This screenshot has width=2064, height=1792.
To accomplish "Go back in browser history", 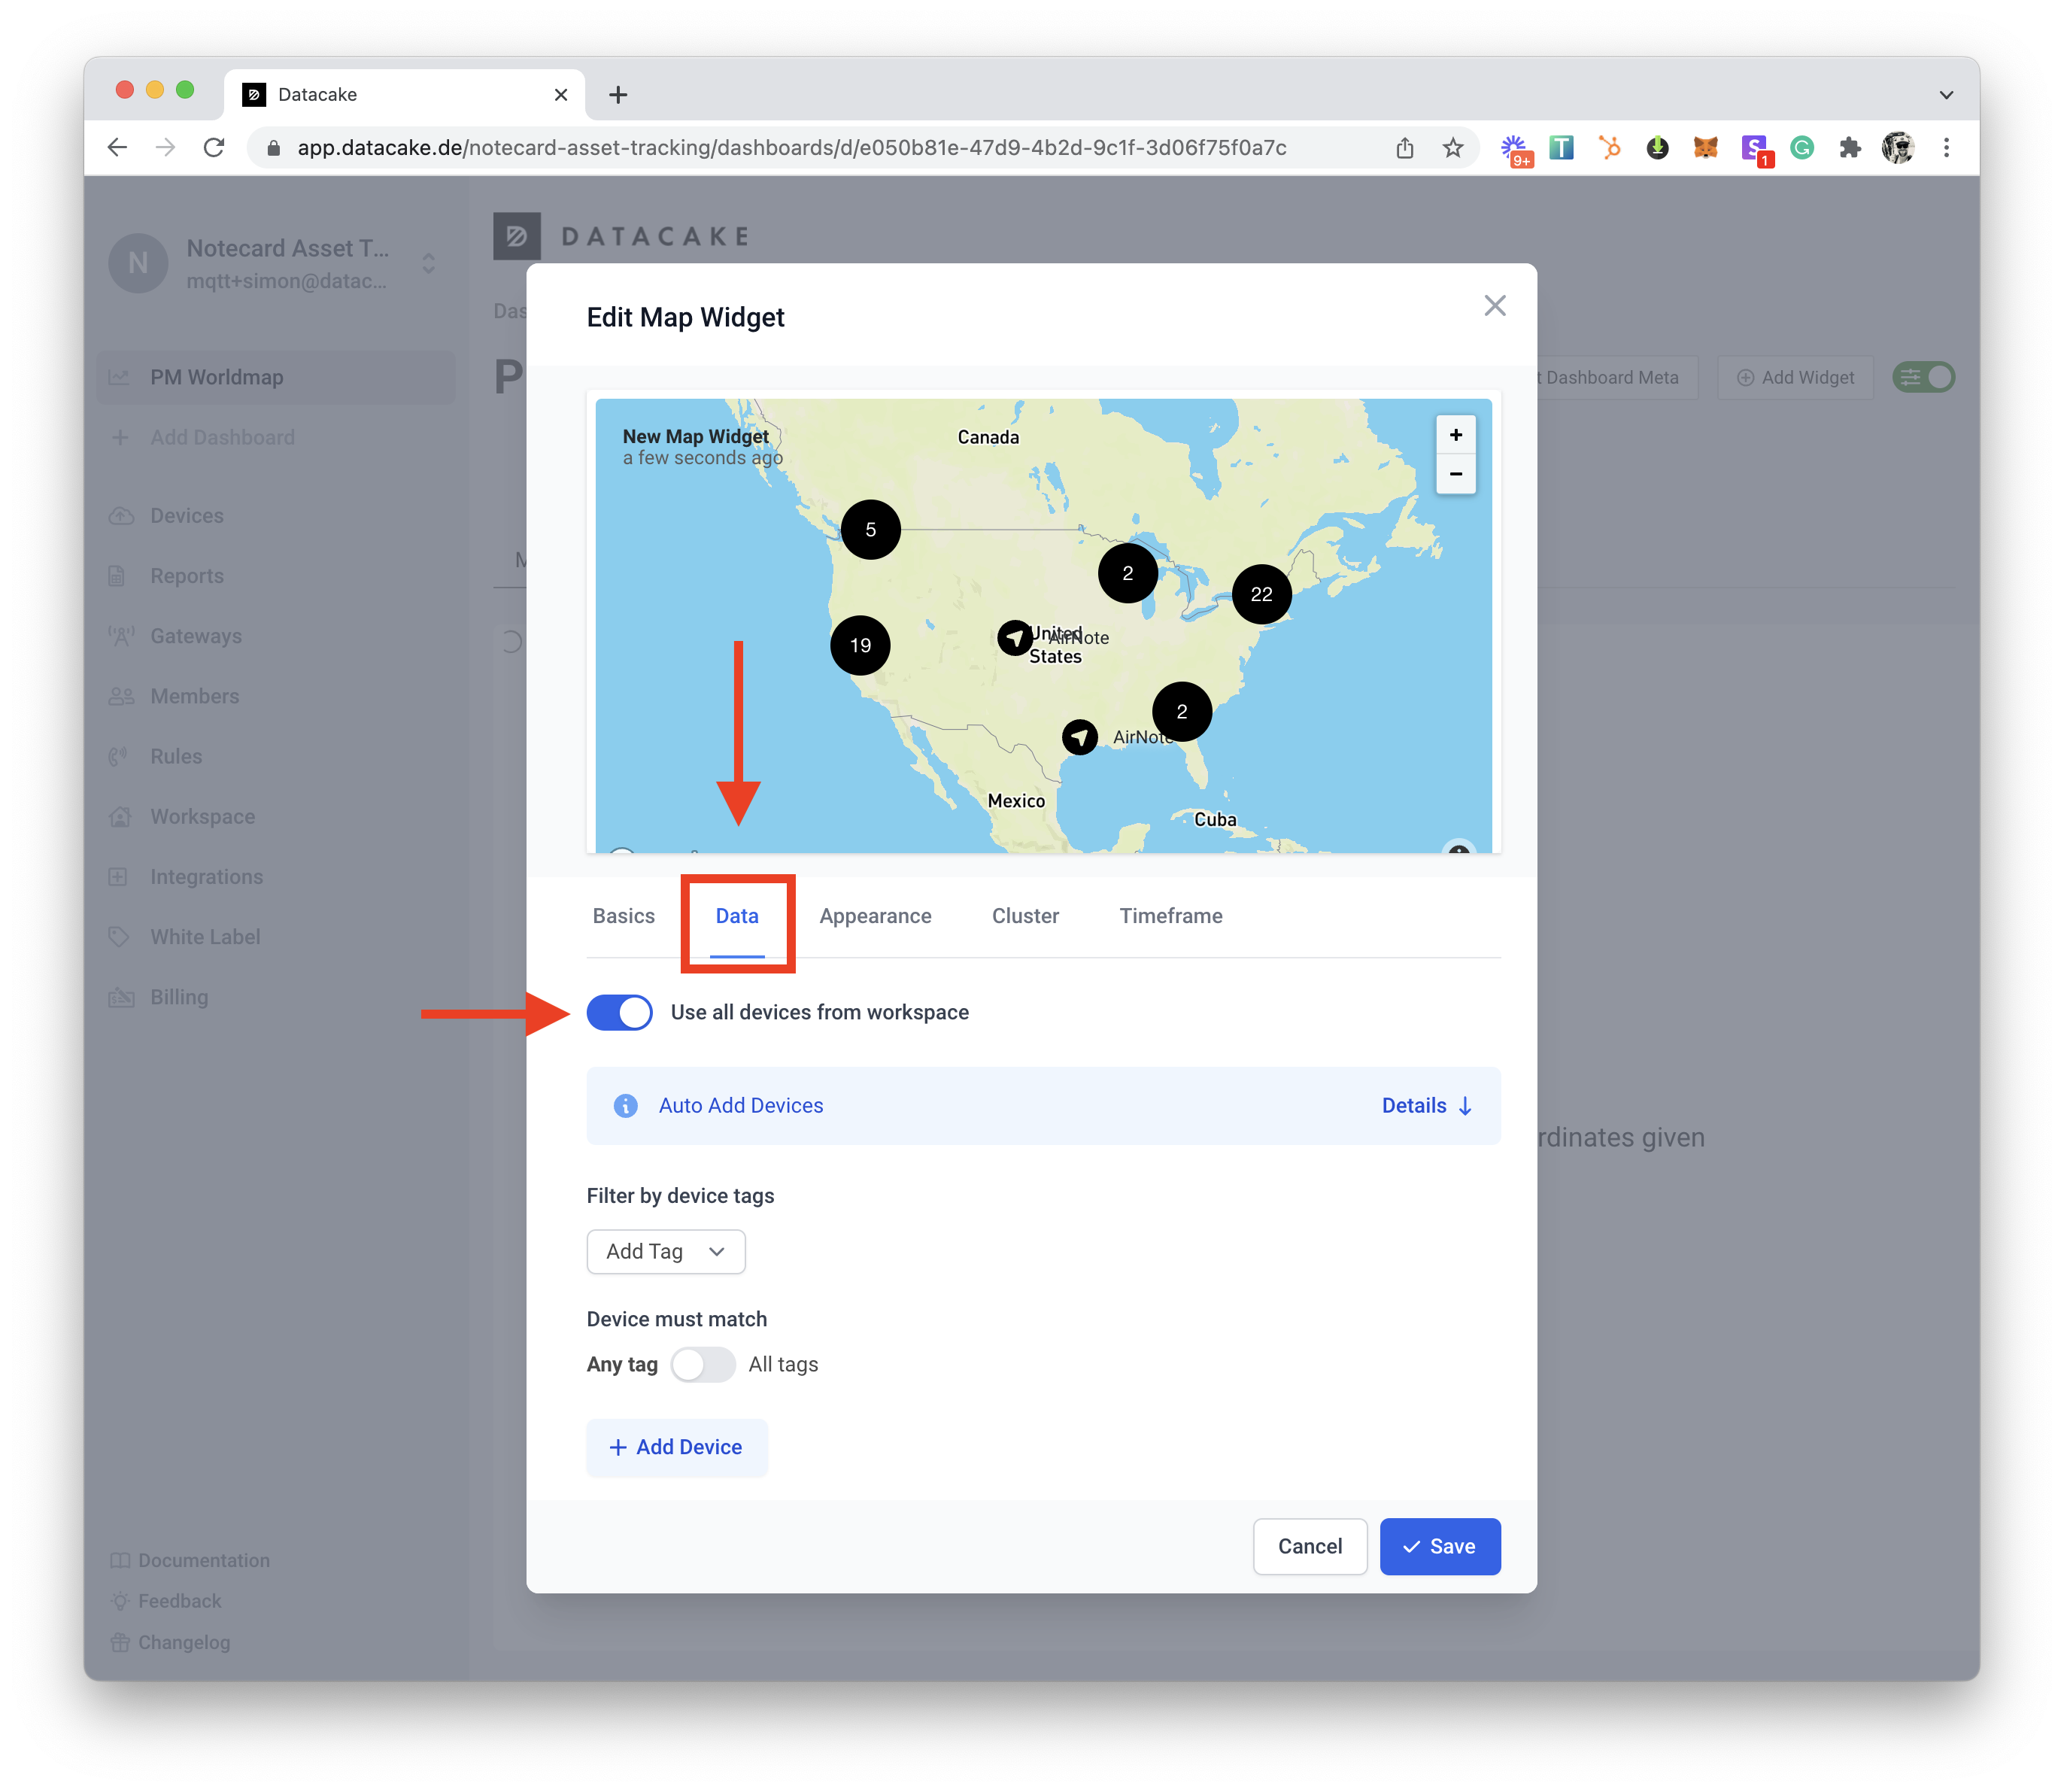I will 117,148.
